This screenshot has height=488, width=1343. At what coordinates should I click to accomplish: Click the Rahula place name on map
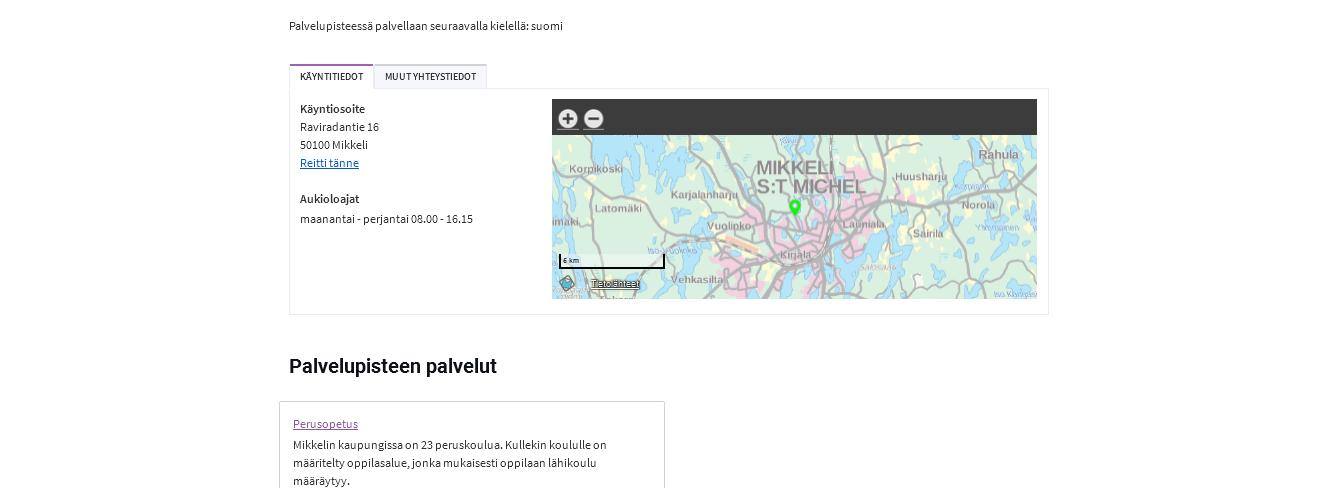click(998, 155)
